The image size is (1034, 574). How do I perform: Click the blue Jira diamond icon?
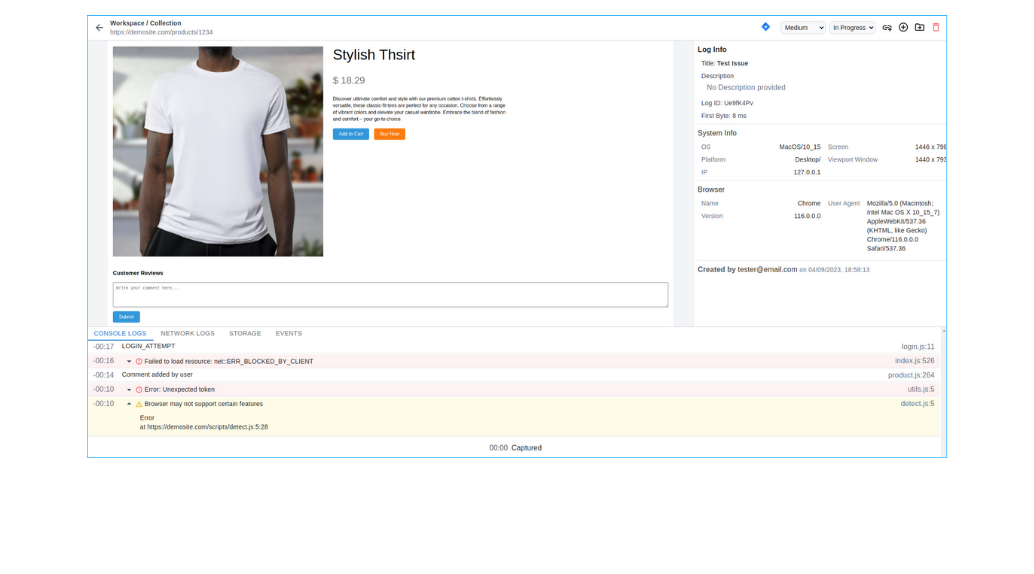(766, 27)
